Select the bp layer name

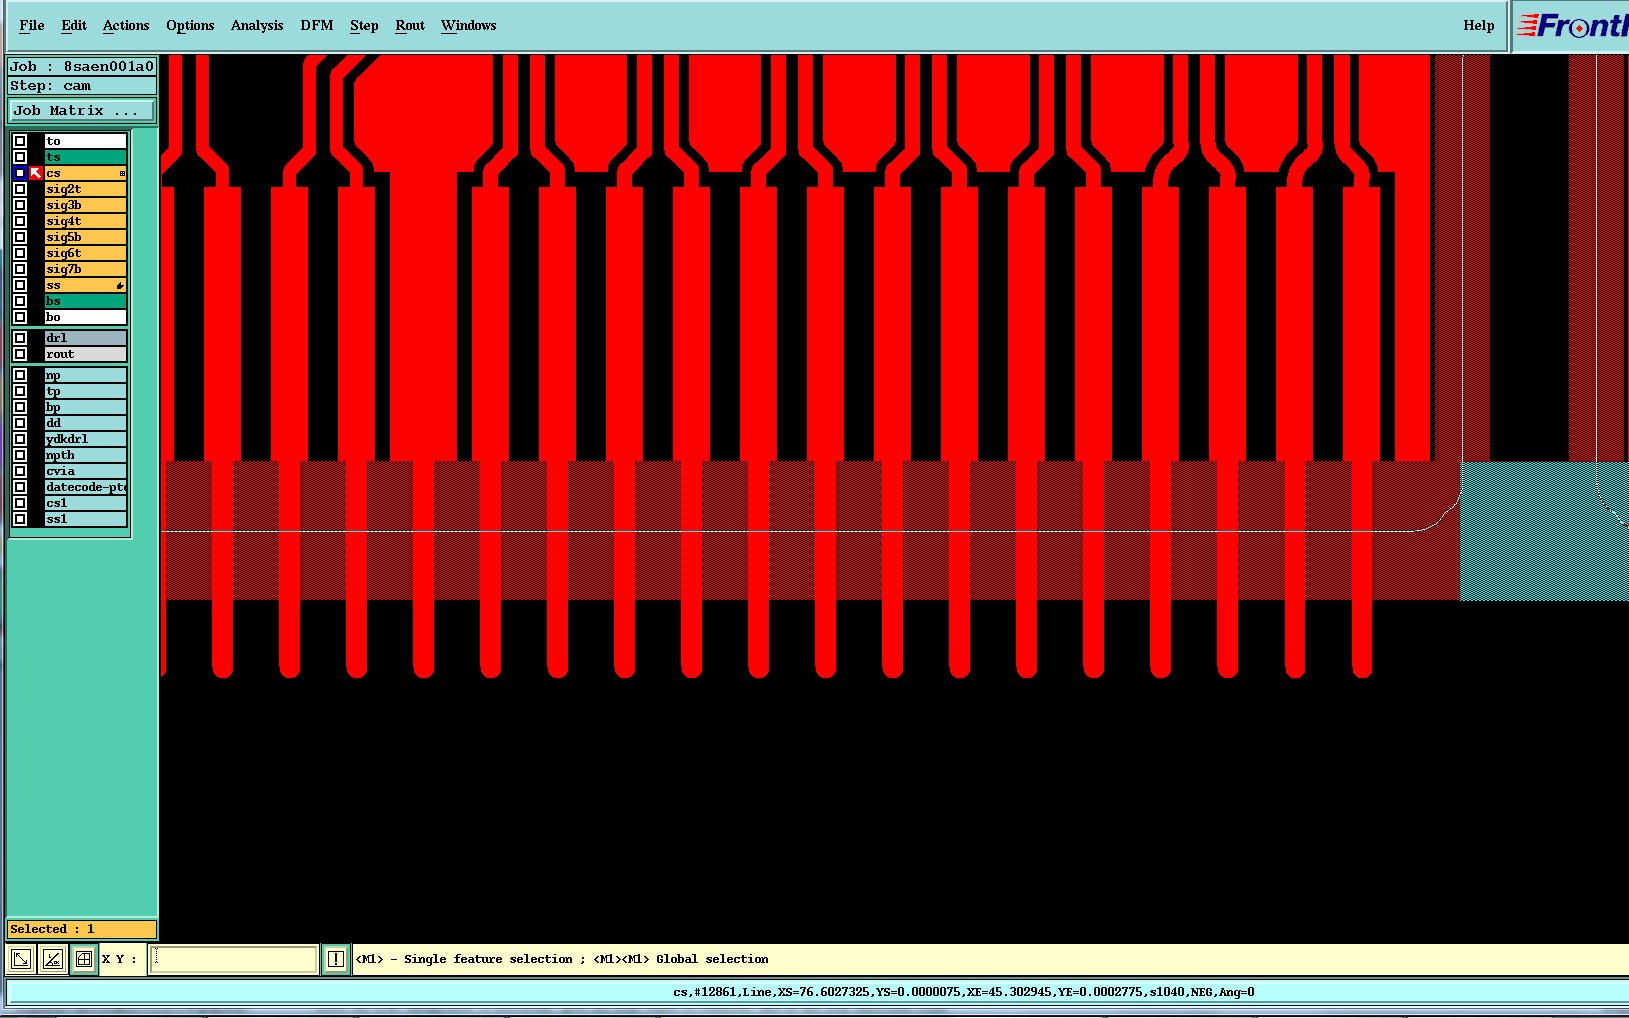tap(85, 407)
